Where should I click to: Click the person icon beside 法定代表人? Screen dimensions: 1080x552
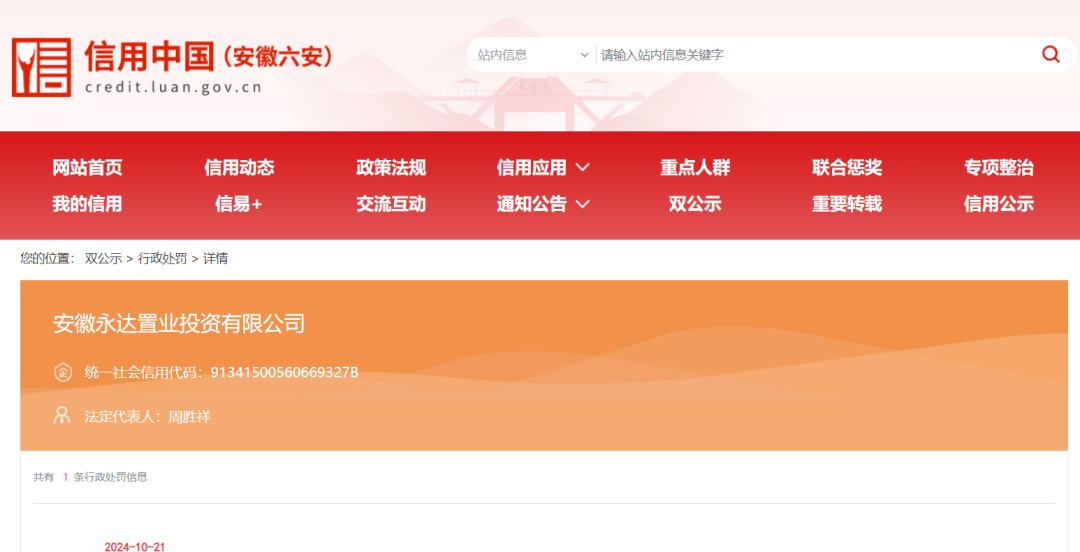[x=62, y=415]
